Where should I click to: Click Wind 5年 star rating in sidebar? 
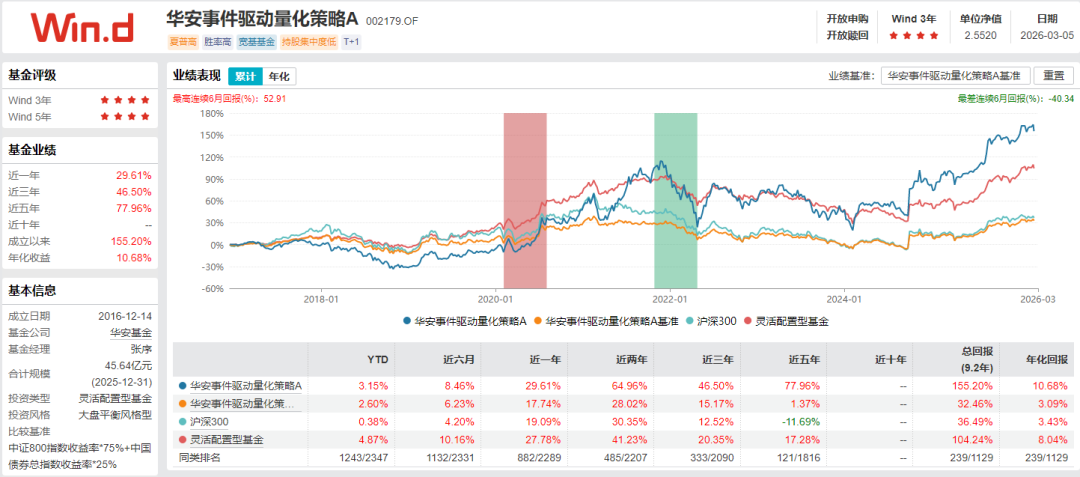(x=125, y=117)
